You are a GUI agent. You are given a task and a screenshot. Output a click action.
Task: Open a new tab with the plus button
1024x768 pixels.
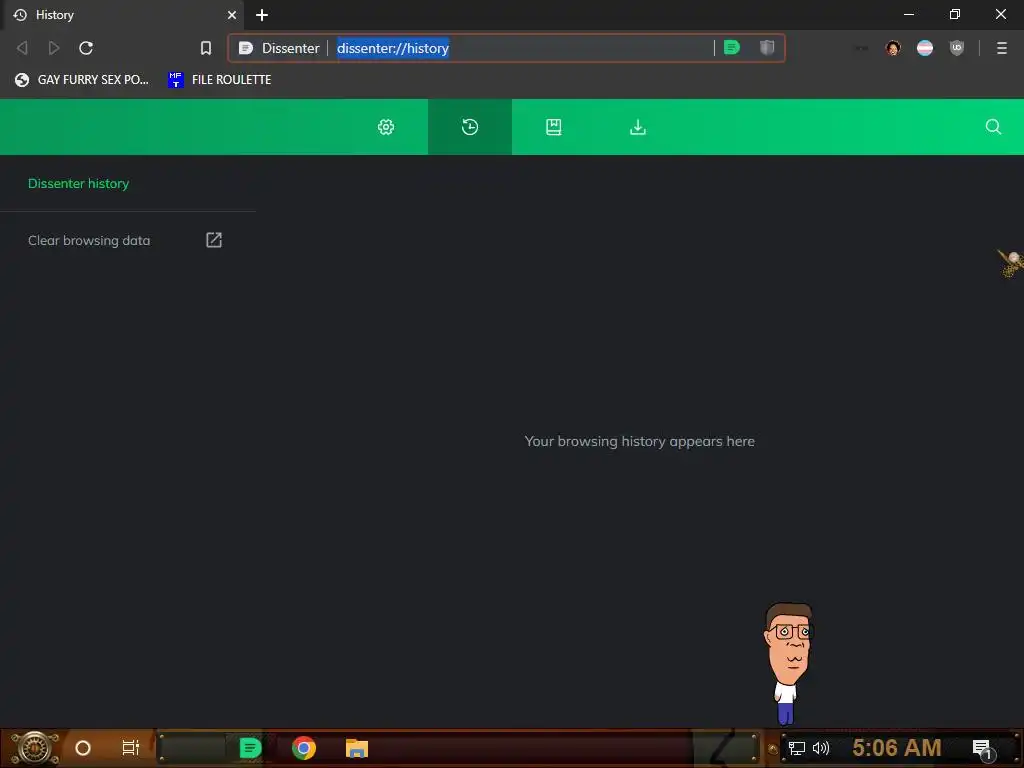click(x=262, y=14)
